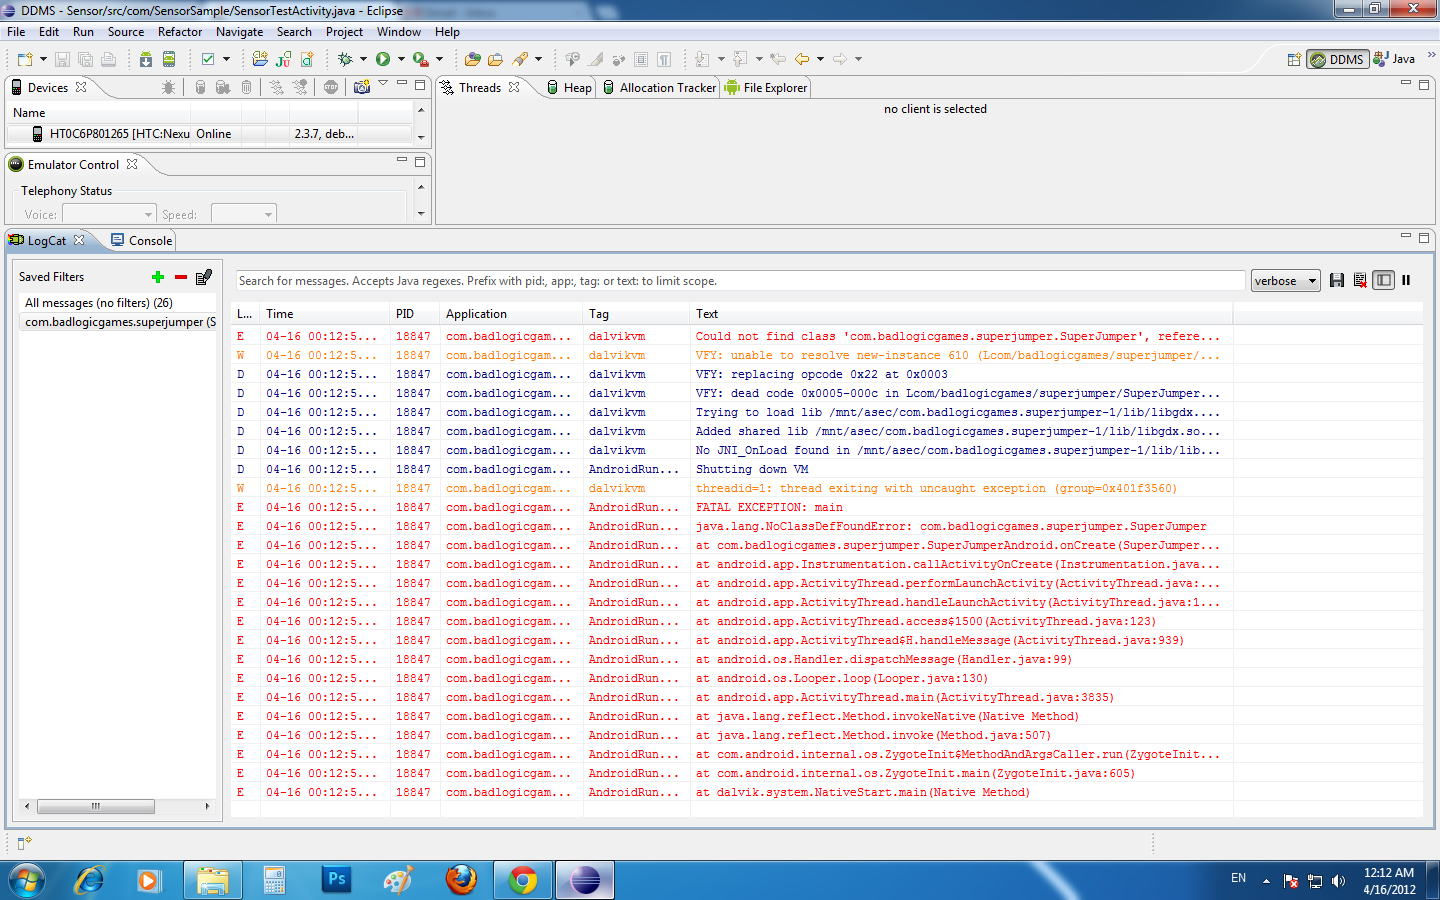Click the Saved Filters horizontal scrollbar
Viewport: 1440px width, 900px height.
coord(117,806)
